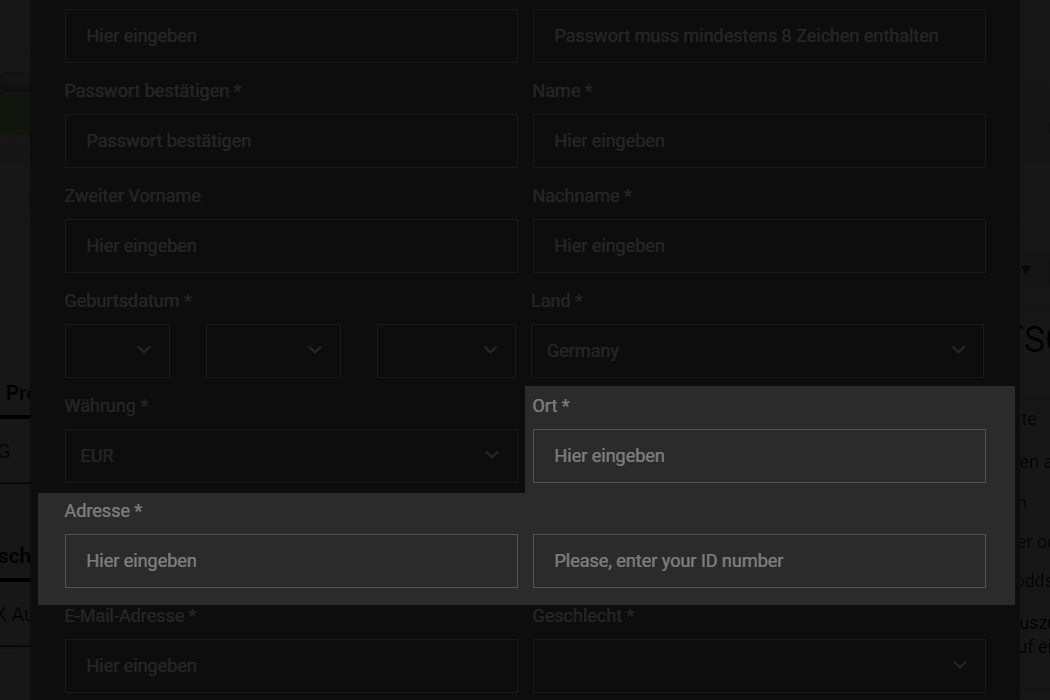Click the first input field at the top left
Image resolution: width=1050 pixels, height=700 pixels.
(291, 36)
